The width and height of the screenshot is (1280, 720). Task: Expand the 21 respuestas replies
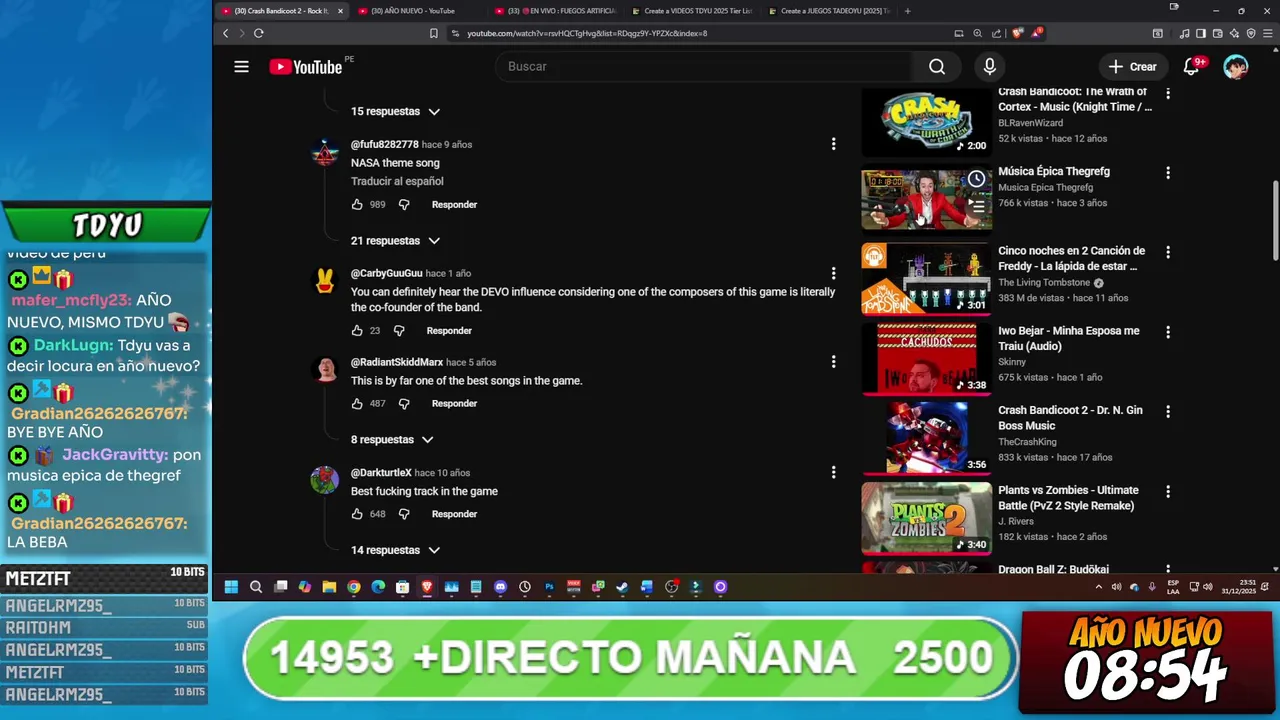395,241
